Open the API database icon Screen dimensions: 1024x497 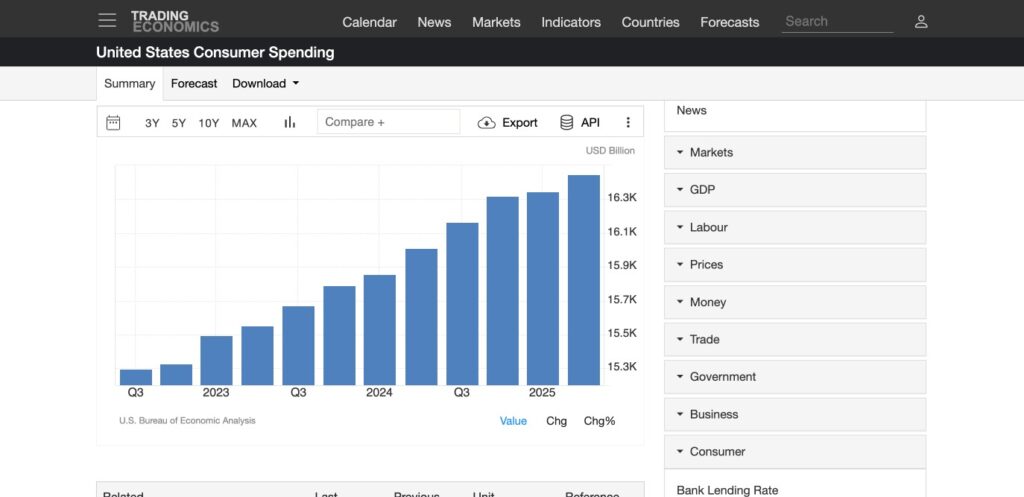[567, 122]
